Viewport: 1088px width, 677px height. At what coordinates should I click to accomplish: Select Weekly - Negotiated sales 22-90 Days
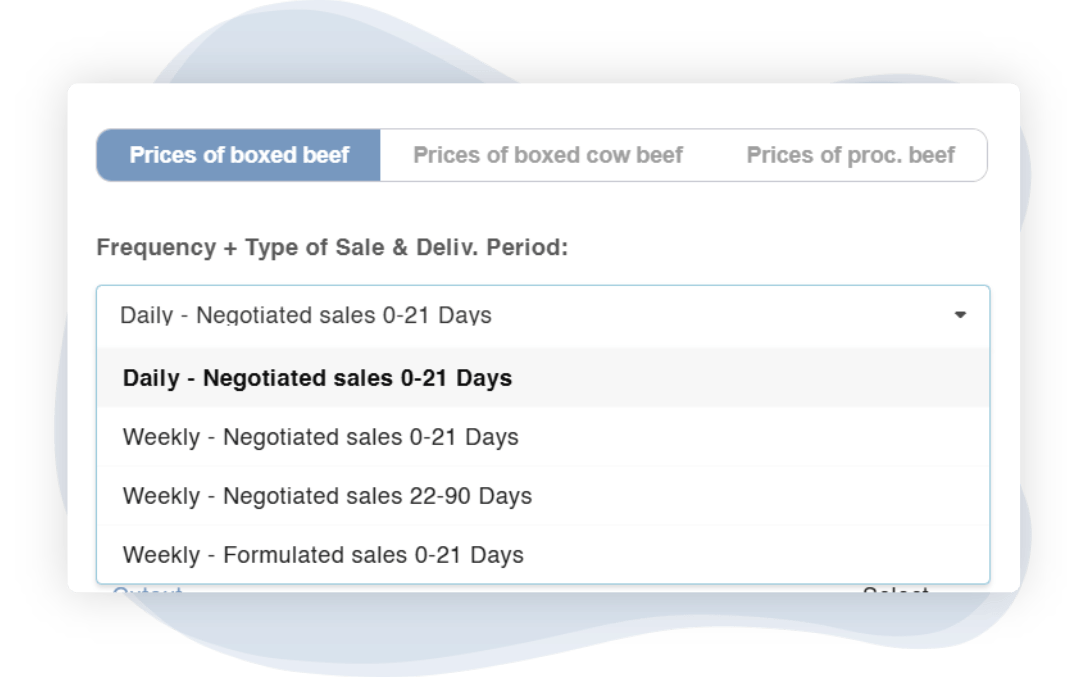[x=327, y=496]
